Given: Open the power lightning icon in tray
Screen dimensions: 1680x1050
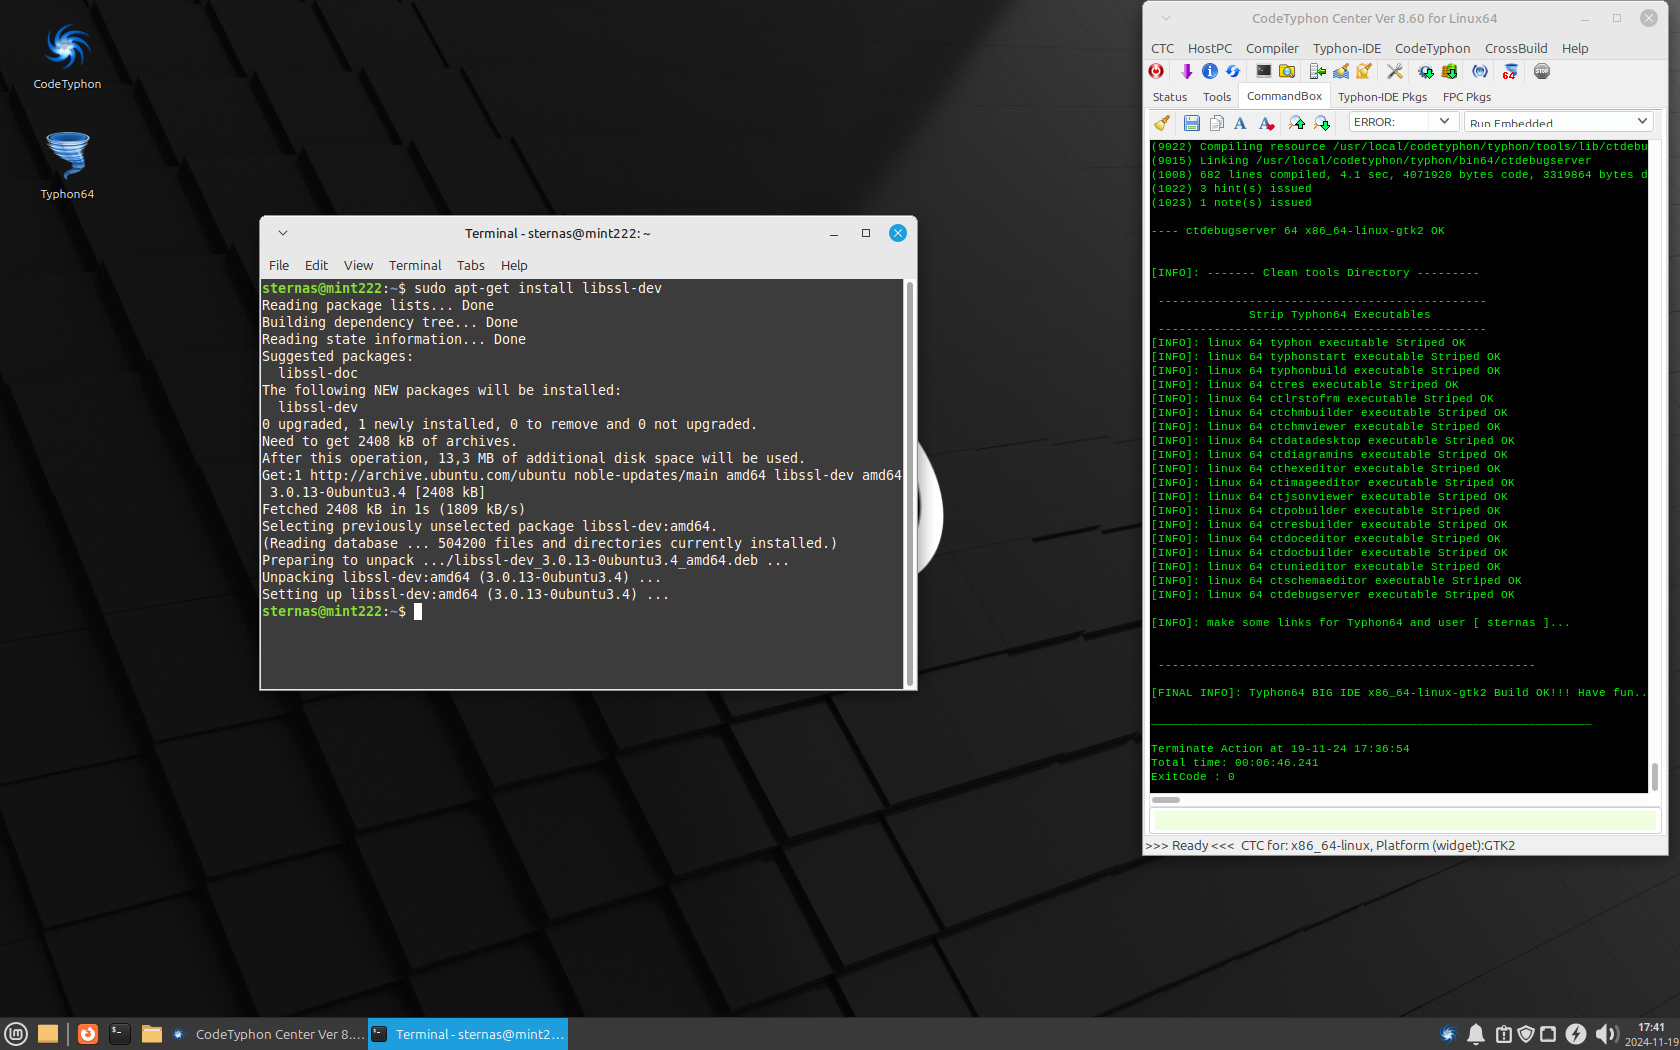Looking at the screenshot, I should click(x=1576, y=1034).
